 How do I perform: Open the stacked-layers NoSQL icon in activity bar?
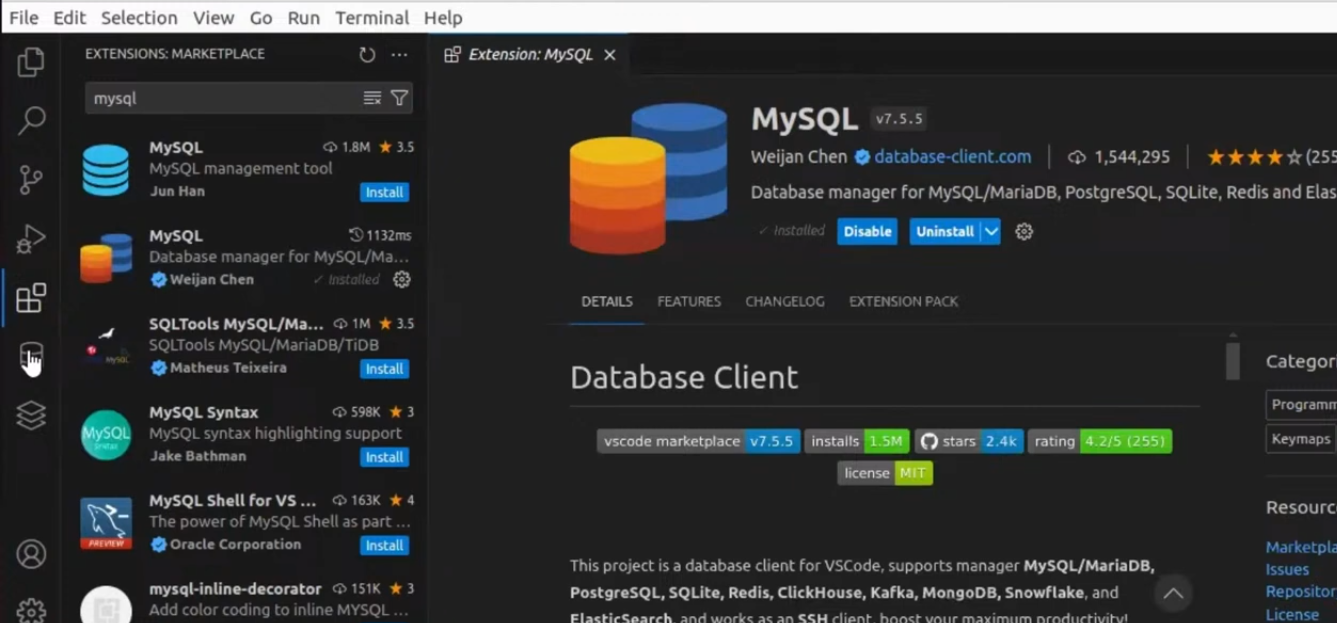click(x=31, y=415)
